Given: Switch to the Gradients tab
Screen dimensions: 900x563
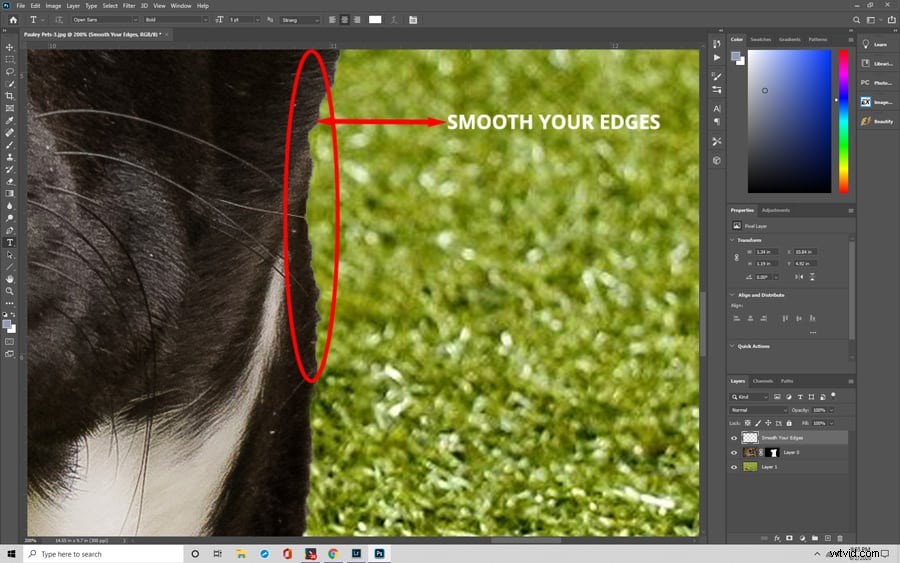Looking at the screenshot, I should pyautogui.click(x=789, y=39).
